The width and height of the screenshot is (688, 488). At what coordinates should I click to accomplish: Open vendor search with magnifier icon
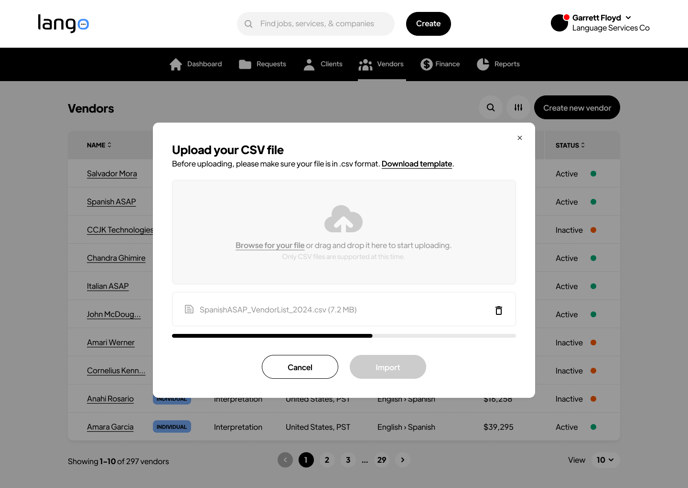(490, 108)
